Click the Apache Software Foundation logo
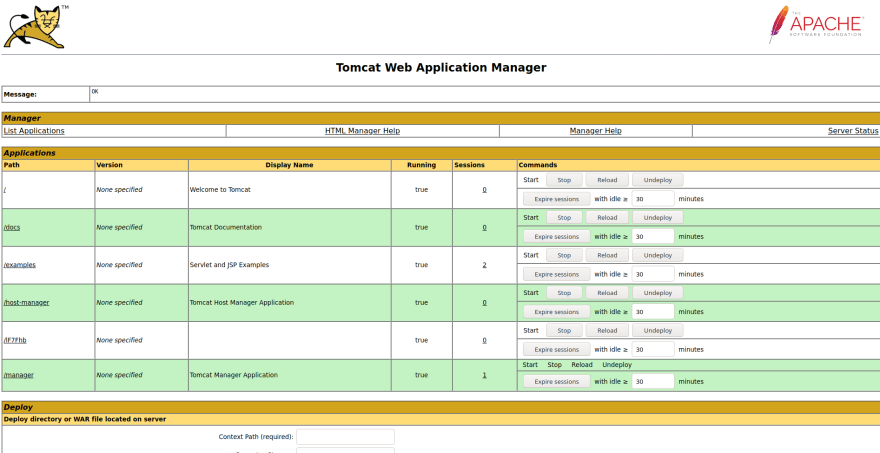This screenshot has height=453, width=880. tap(816, 25)
